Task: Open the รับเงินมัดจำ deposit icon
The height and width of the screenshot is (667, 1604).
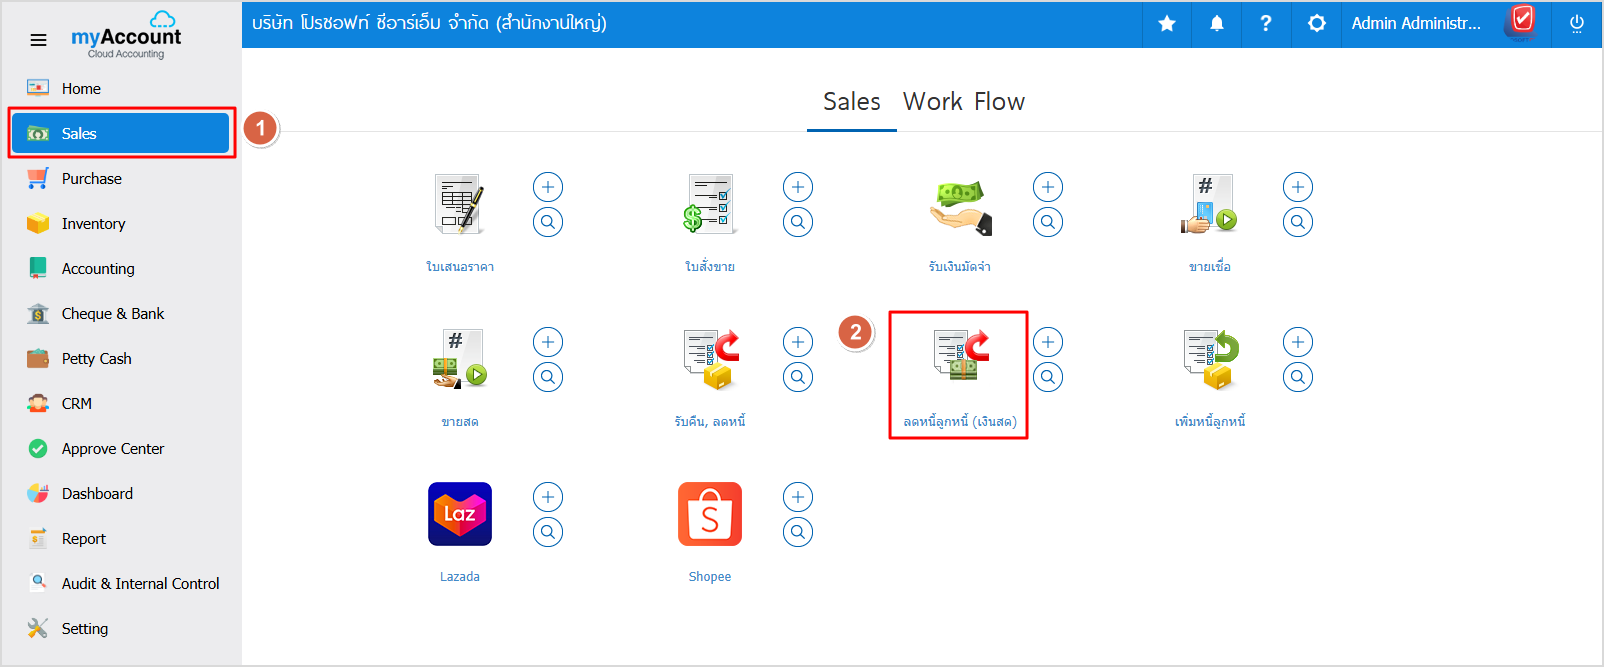Action: coord(960,206)
